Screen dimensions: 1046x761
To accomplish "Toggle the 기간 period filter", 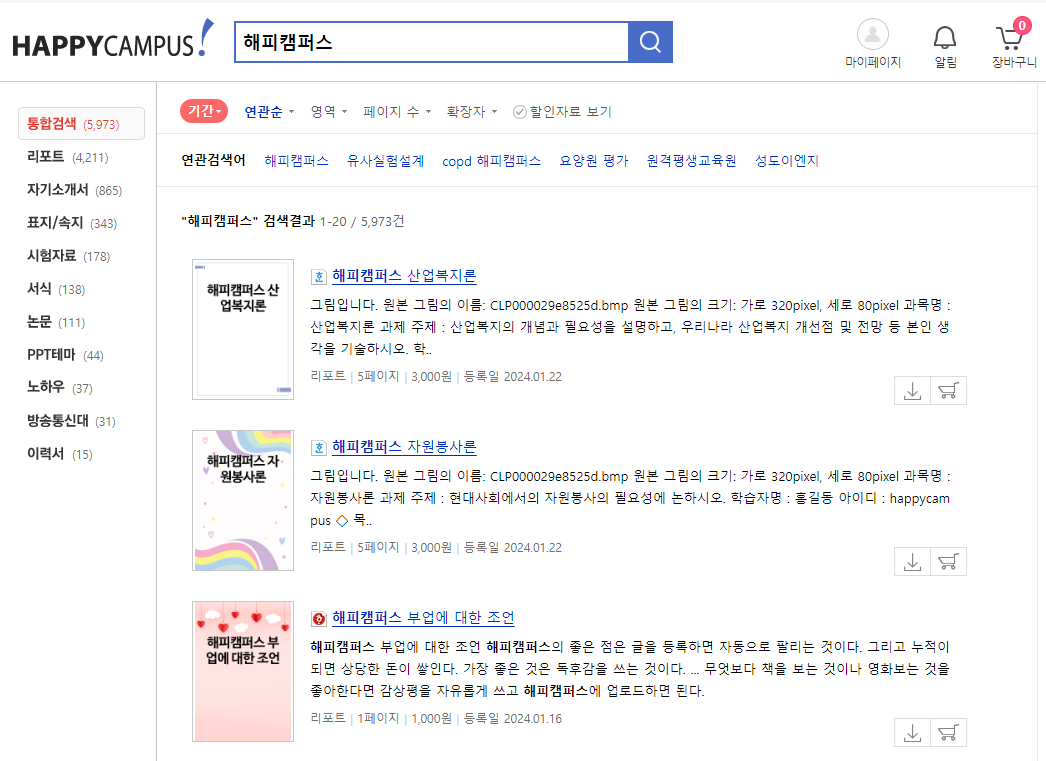I will 204,111.
